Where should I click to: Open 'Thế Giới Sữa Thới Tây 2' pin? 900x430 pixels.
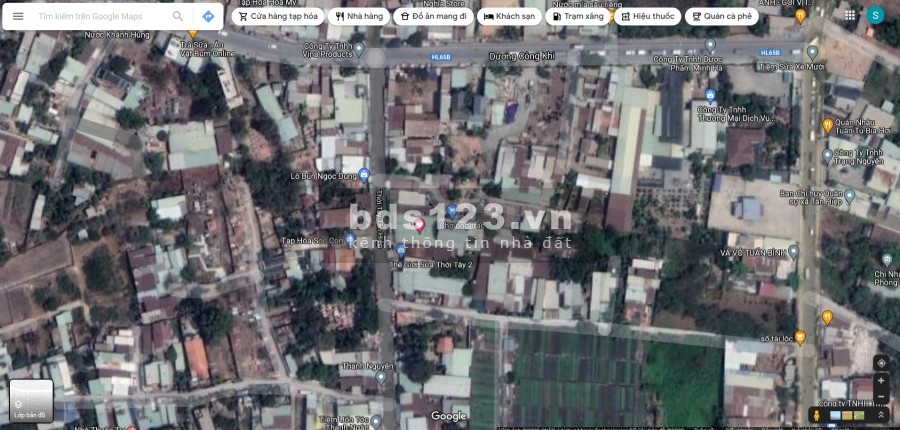click(401, 250)
